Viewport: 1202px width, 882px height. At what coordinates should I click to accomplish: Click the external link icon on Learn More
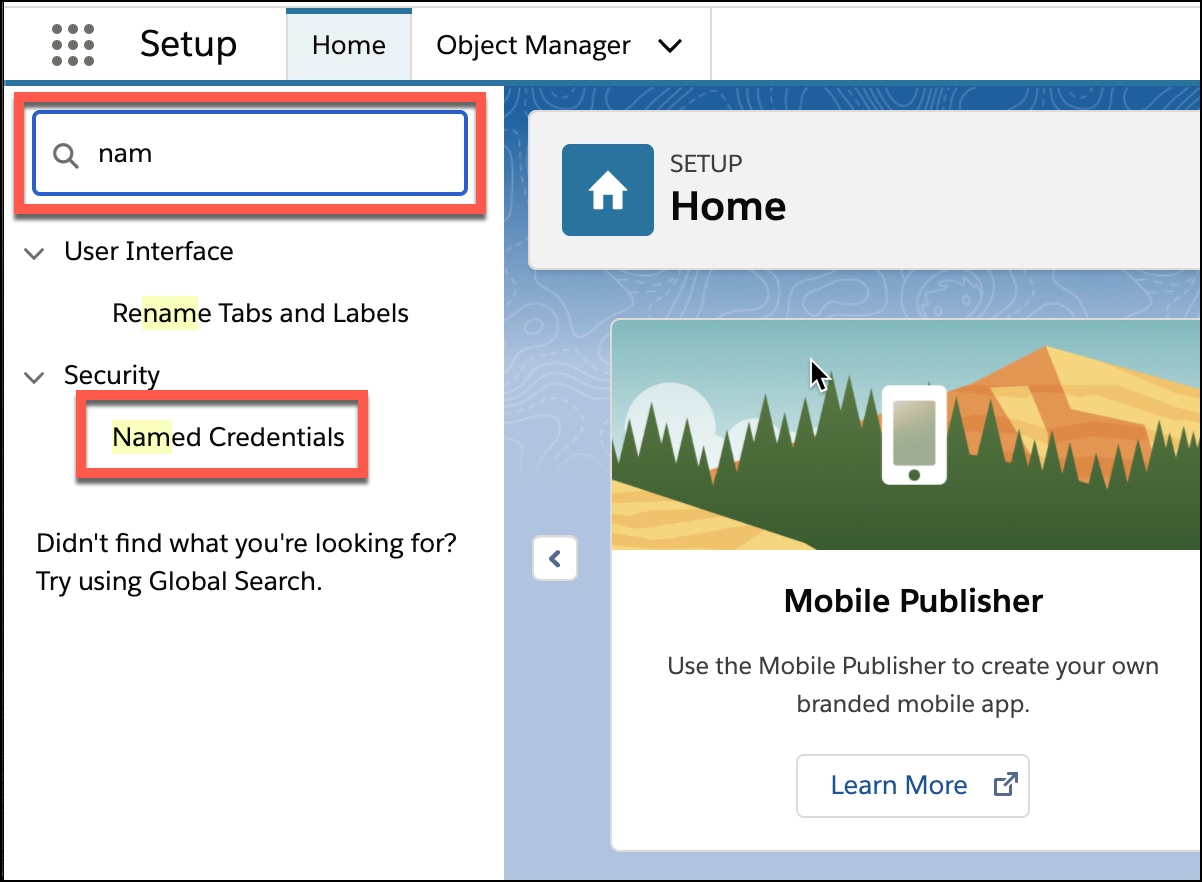coord(1004,785)
